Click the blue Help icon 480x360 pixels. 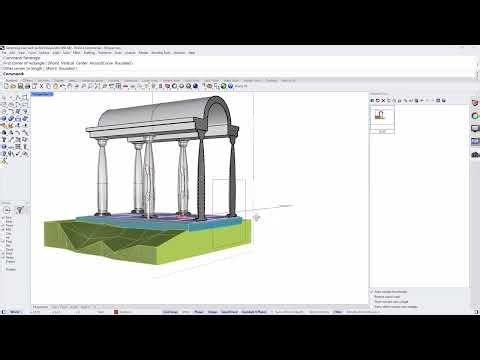(x=230, y=86)
